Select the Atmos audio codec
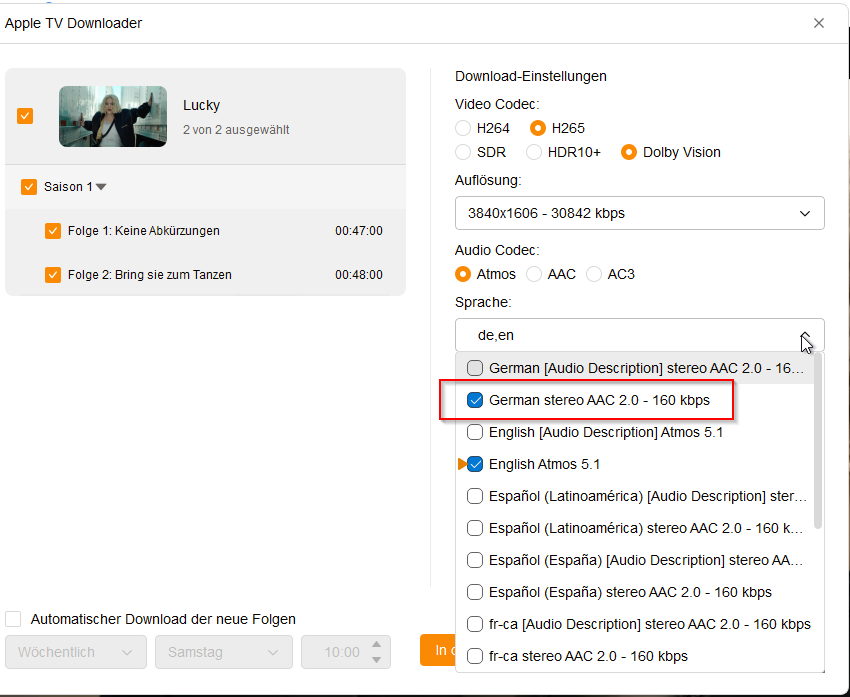Screen dimensions: 850x697 pos(463,274)
